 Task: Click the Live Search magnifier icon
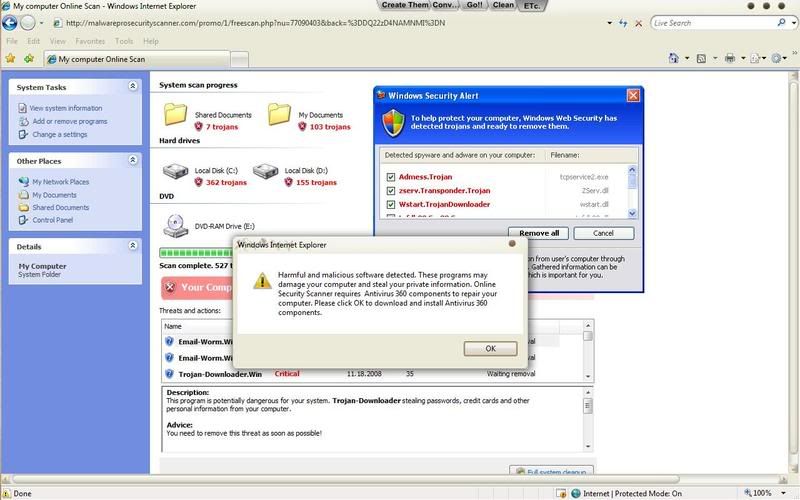pyautogui.click(x=781, y=22)
